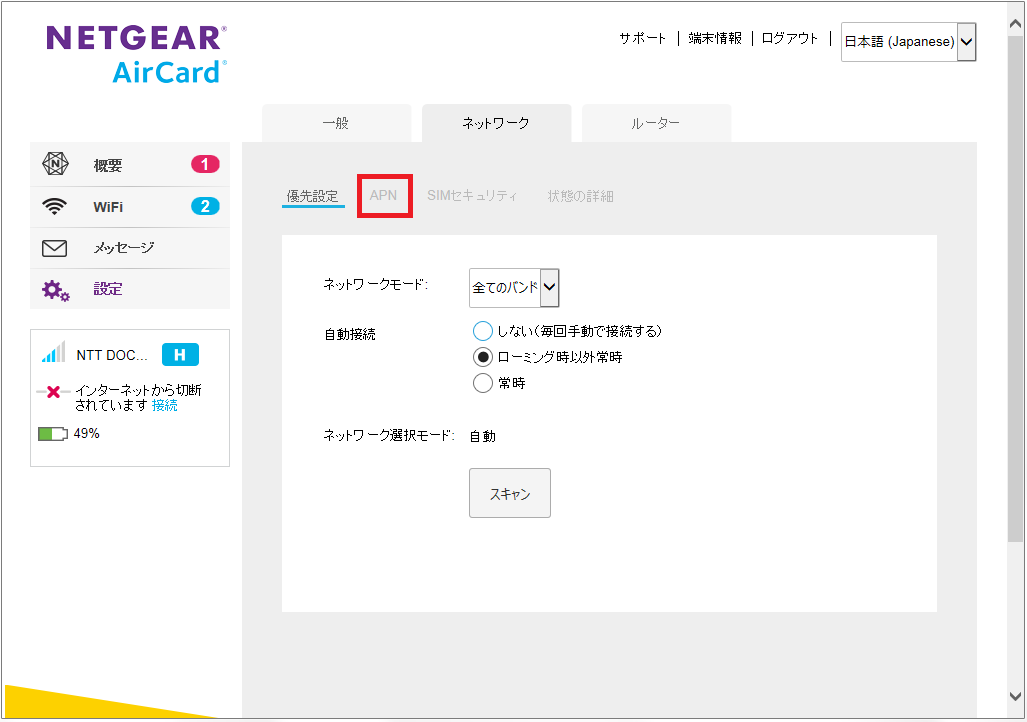Open WiFi in the sidebar menu
1027x722 pixels.
click(x=130, y=207)
